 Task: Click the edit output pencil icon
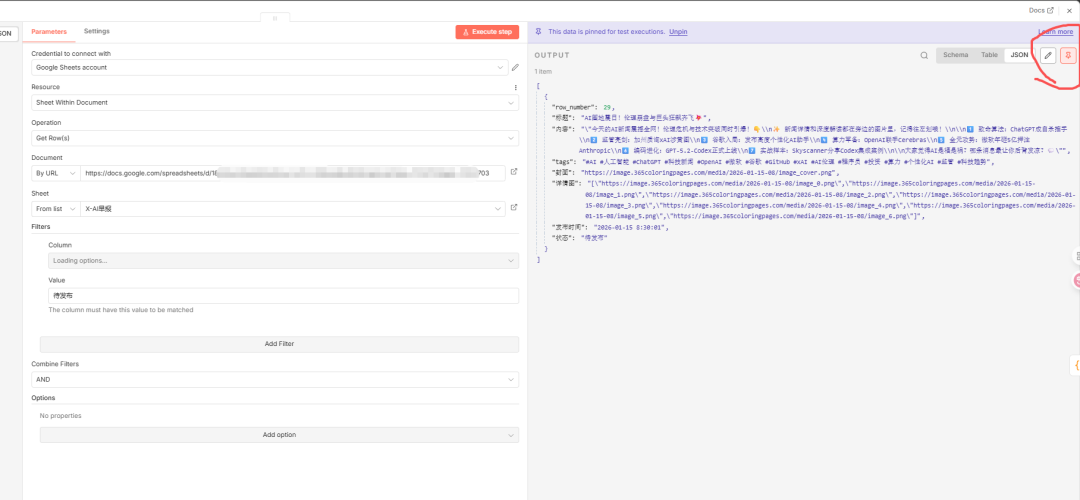tap(1048, 56)
